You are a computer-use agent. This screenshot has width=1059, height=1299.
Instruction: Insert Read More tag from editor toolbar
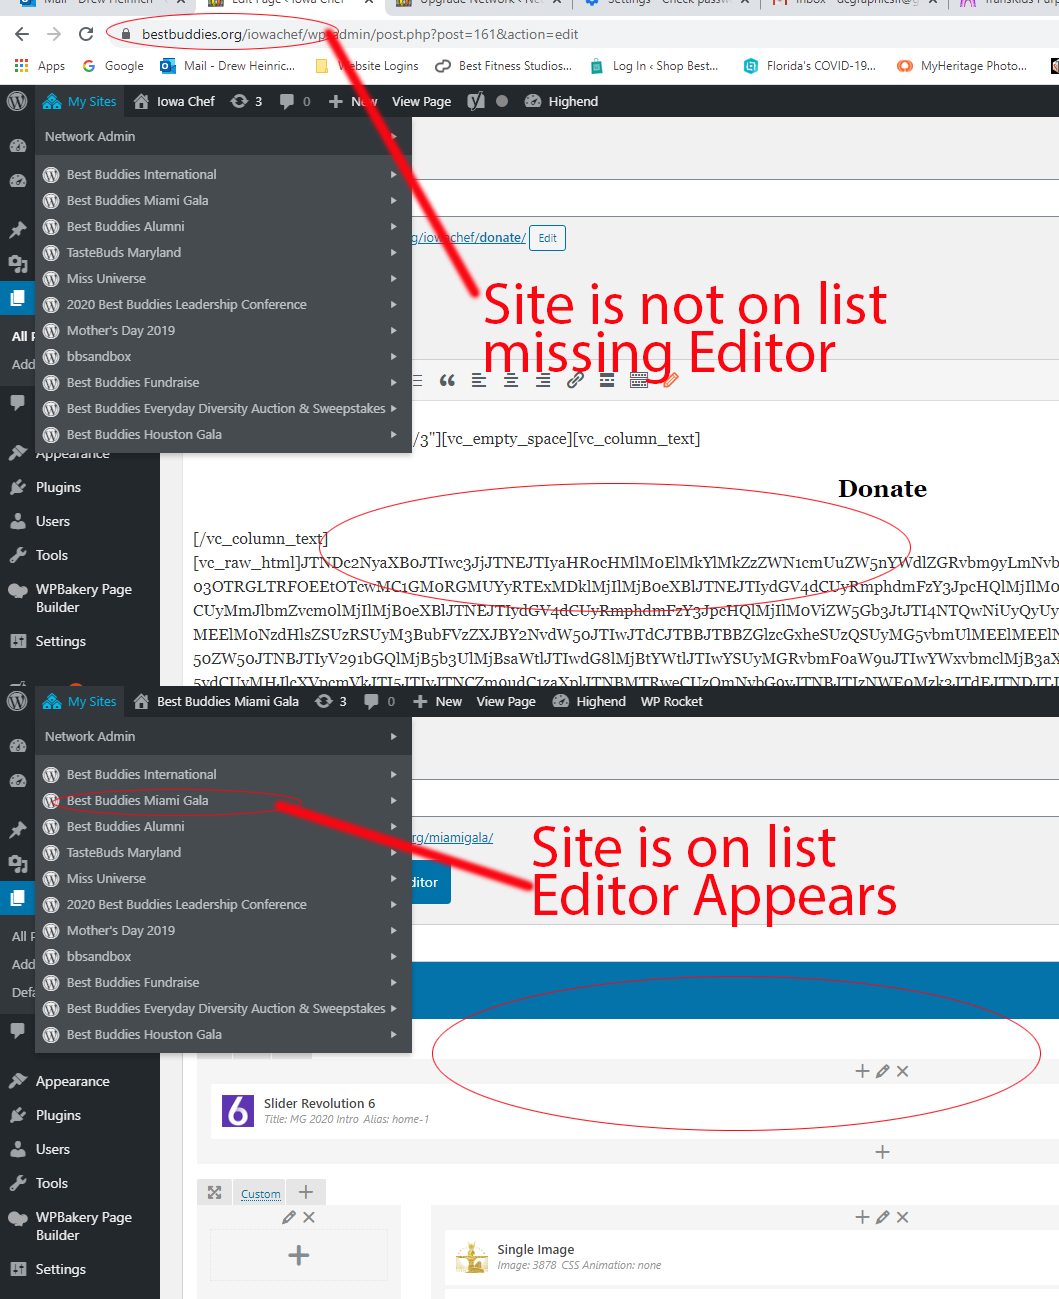pyautogui.click(x=607, y=380)
